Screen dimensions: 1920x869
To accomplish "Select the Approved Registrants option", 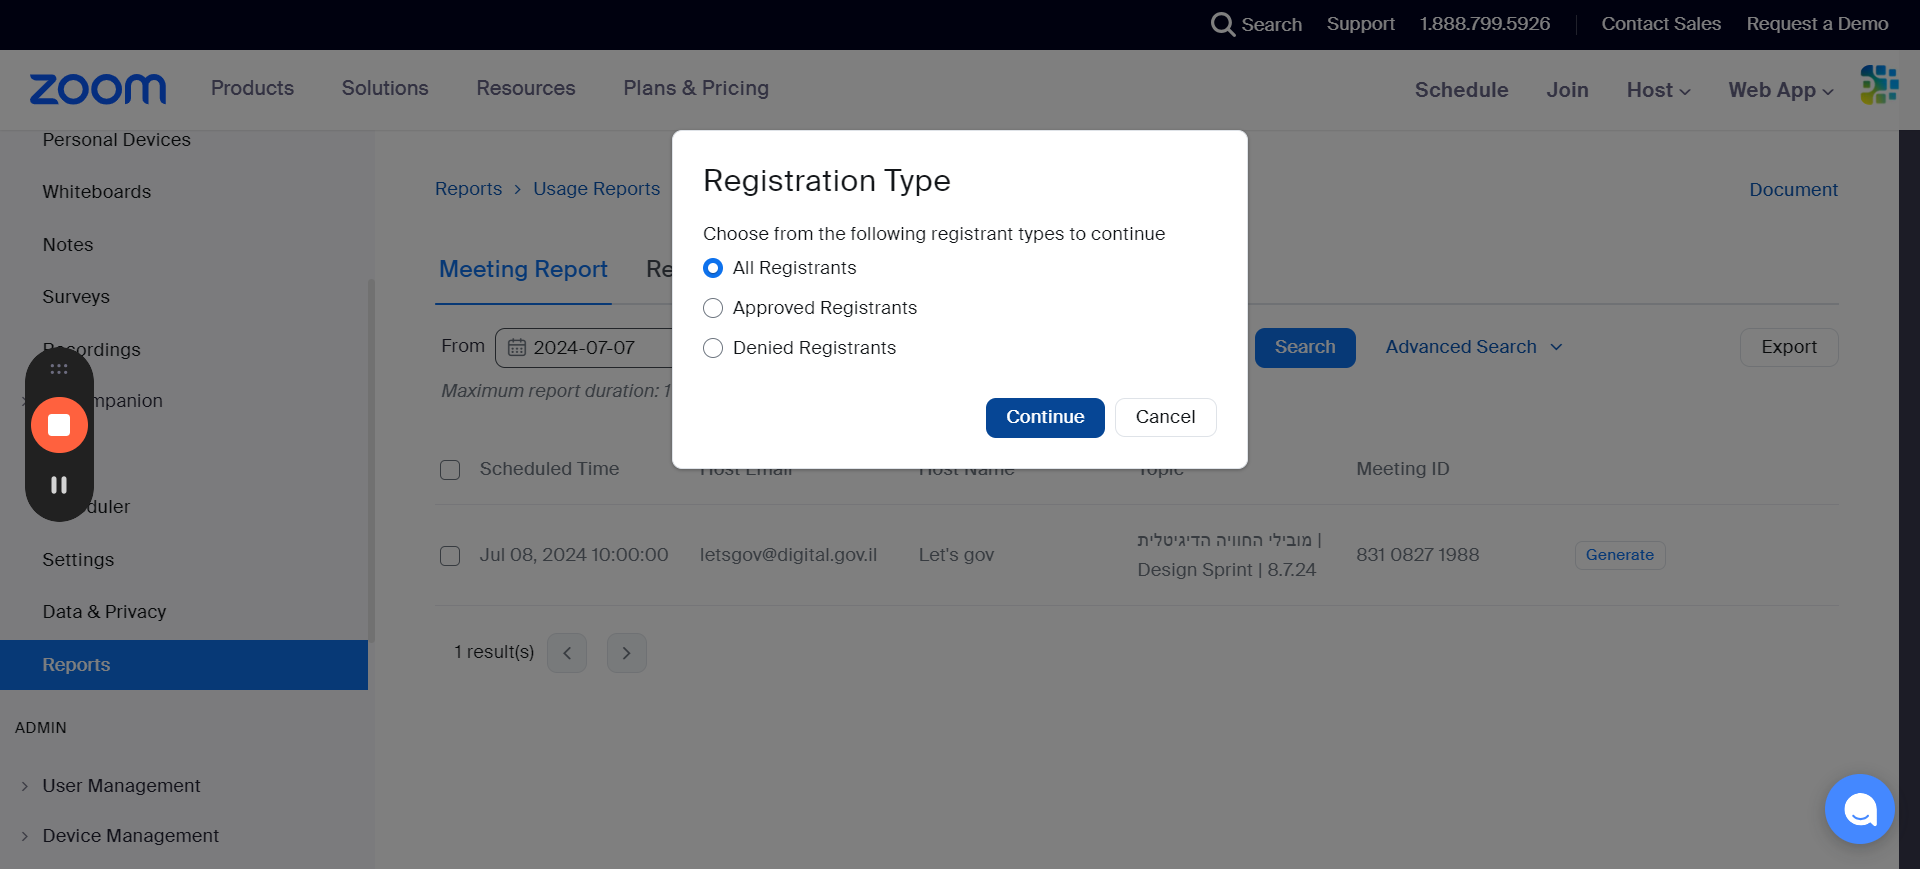I will (x=713, y=308).
